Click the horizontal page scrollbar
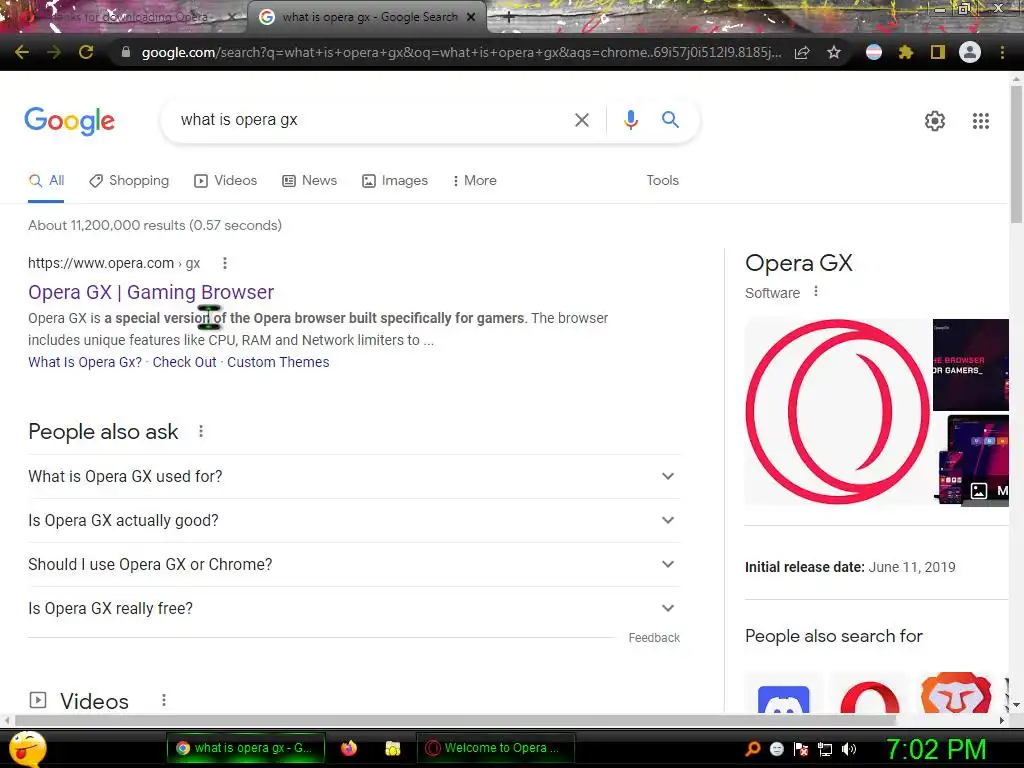 click(x=455, y=720)
